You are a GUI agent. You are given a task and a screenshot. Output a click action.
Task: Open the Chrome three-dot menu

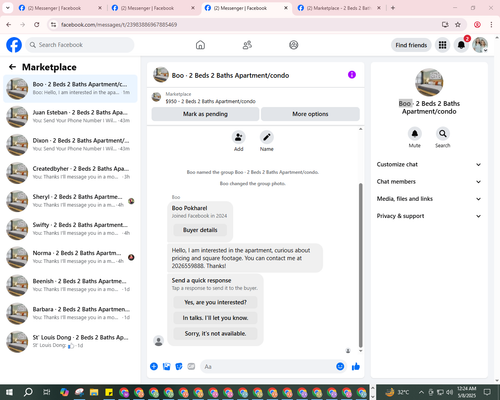pos(491,24)
